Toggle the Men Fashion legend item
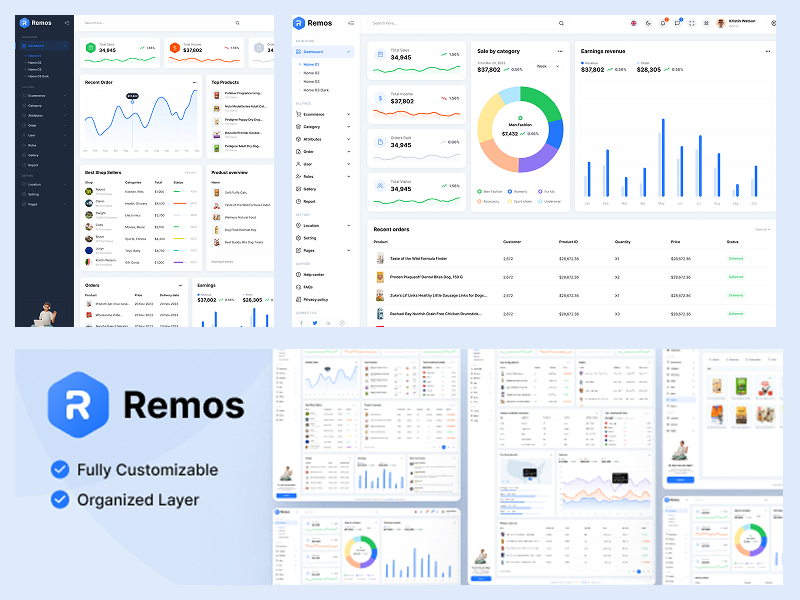This screenshot has width=800, height=600. pyautogui.click(x=490, y=191)
